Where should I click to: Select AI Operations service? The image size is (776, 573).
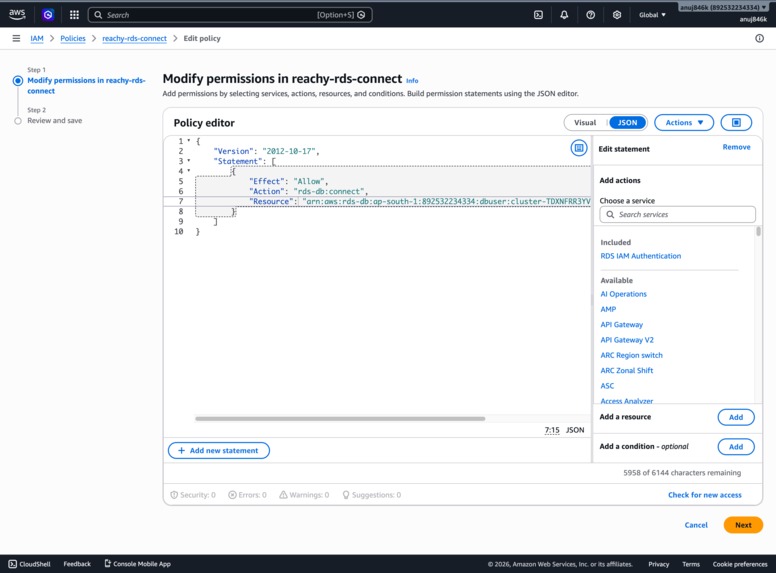[x=623, y=294]
